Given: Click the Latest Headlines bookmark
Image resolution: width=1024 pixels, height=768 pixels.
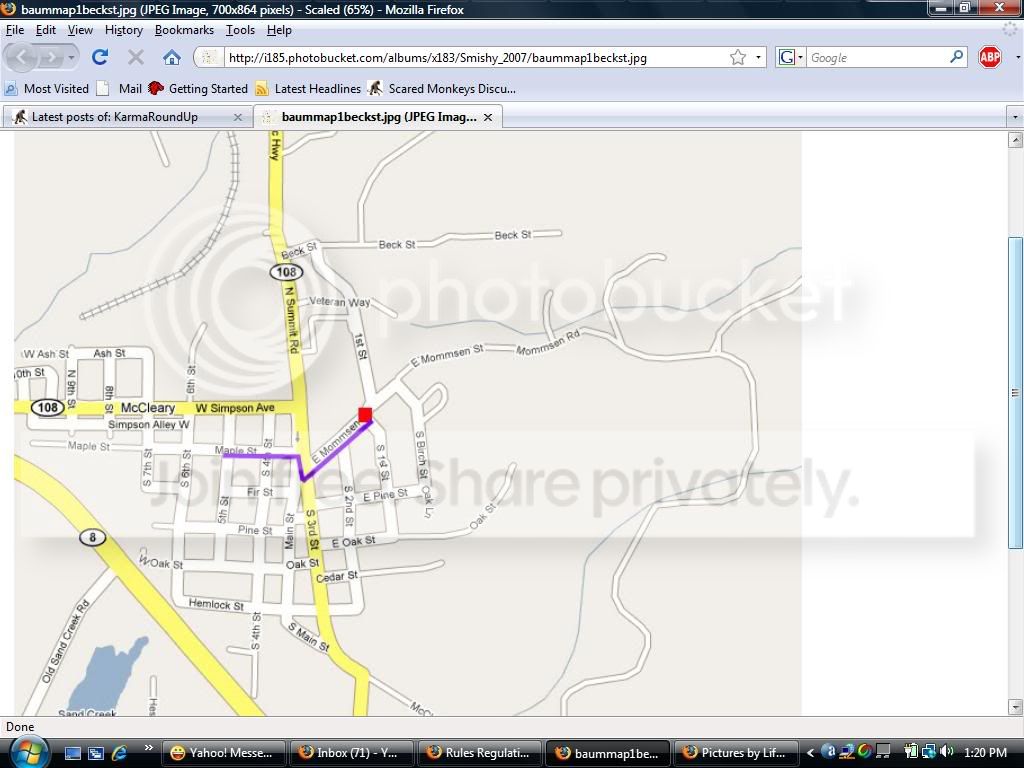Looking at the screenshot, I should point(308,88).
